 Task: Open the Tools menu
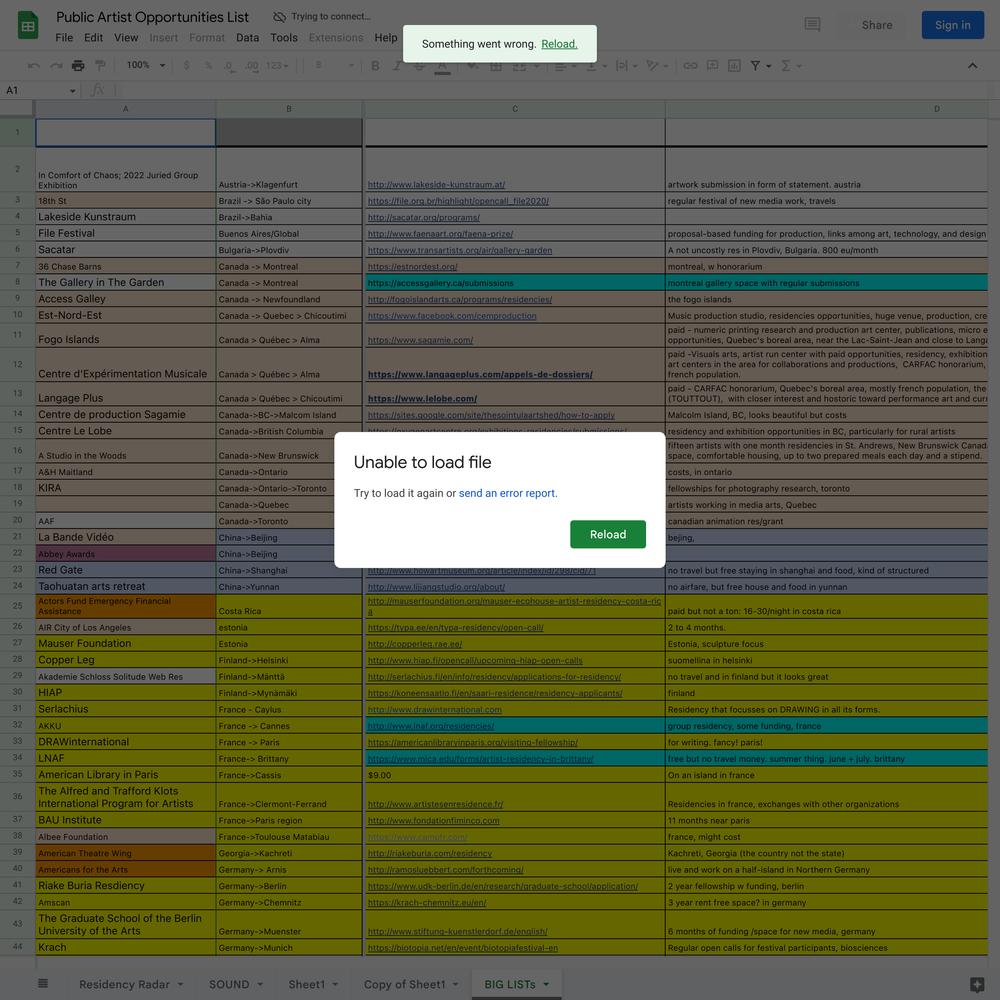(284, 38)
